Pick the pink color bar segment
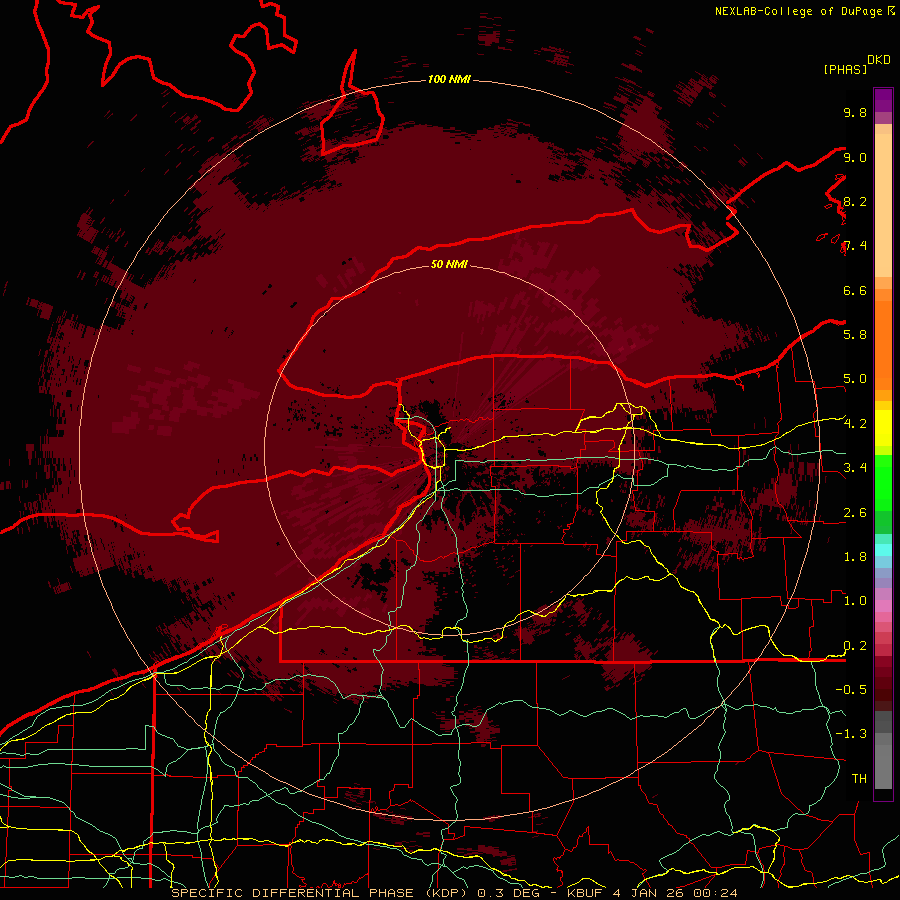The image size is (900, 900). [x=883, y=606]
